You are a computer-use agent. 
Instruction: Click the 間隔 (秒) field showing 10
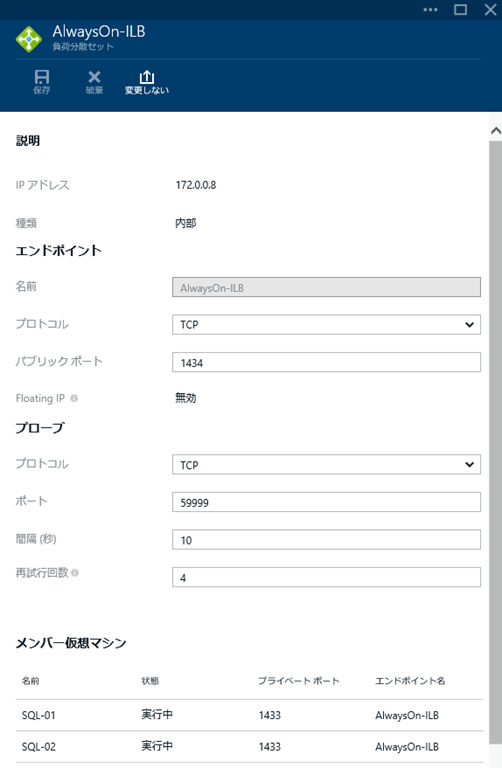click(x=326, y=540)
